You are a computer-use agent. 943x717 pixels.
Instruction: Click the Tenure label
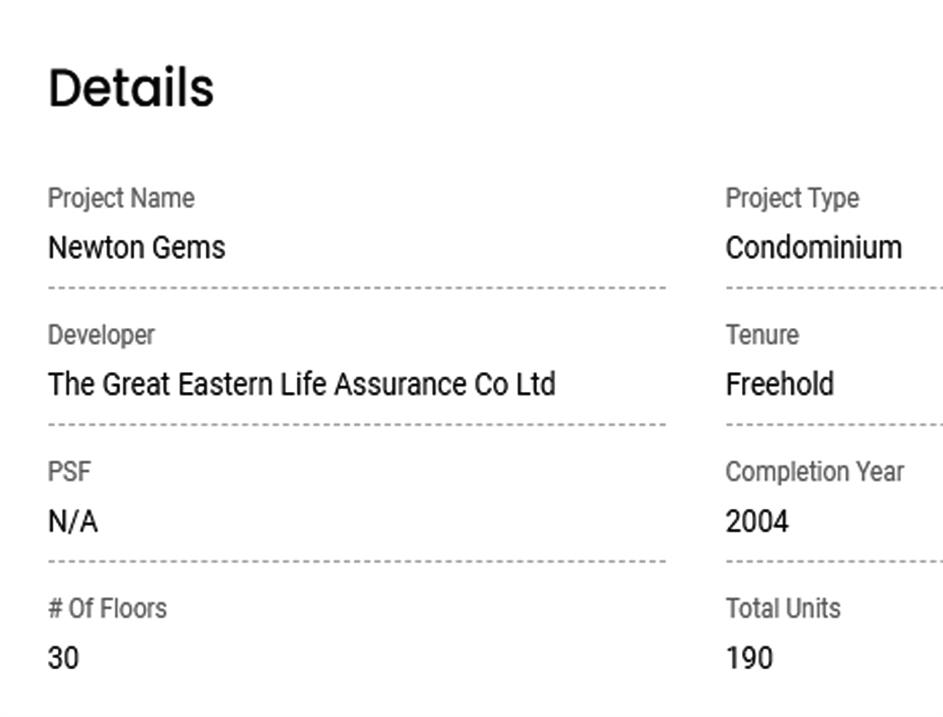[x=762, y=335]
